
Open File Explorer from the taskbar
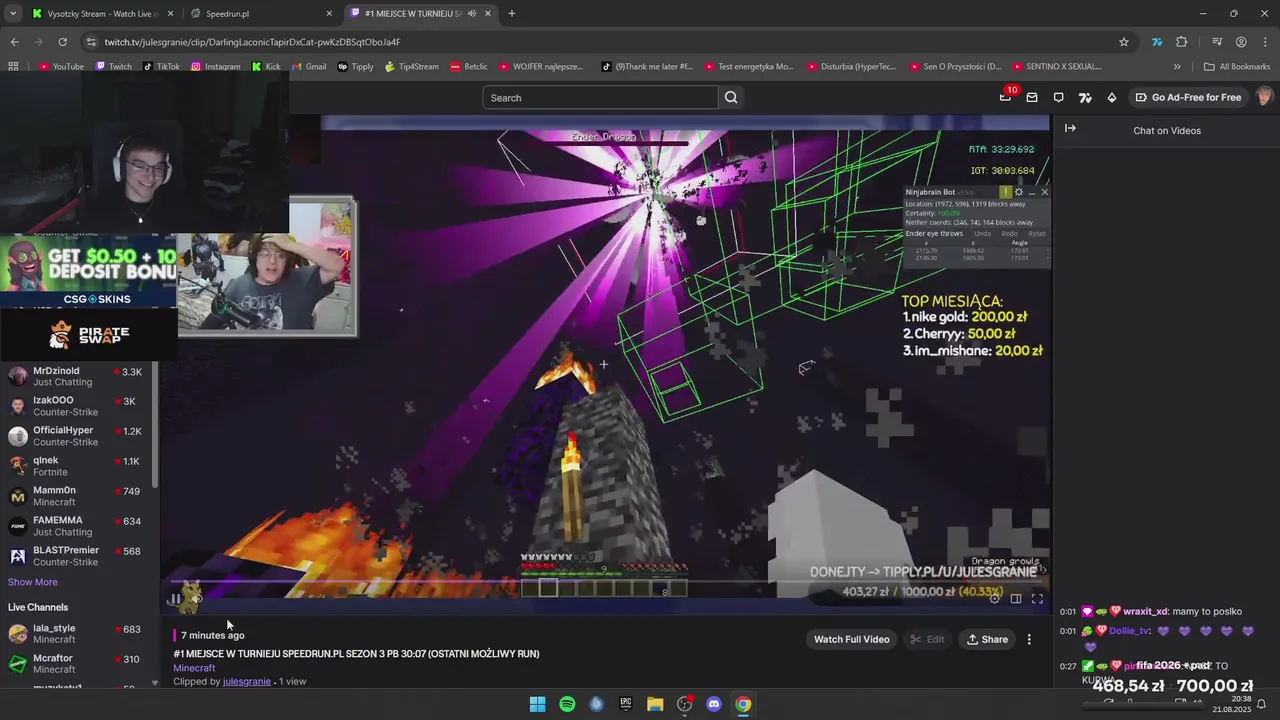(655, 704)
